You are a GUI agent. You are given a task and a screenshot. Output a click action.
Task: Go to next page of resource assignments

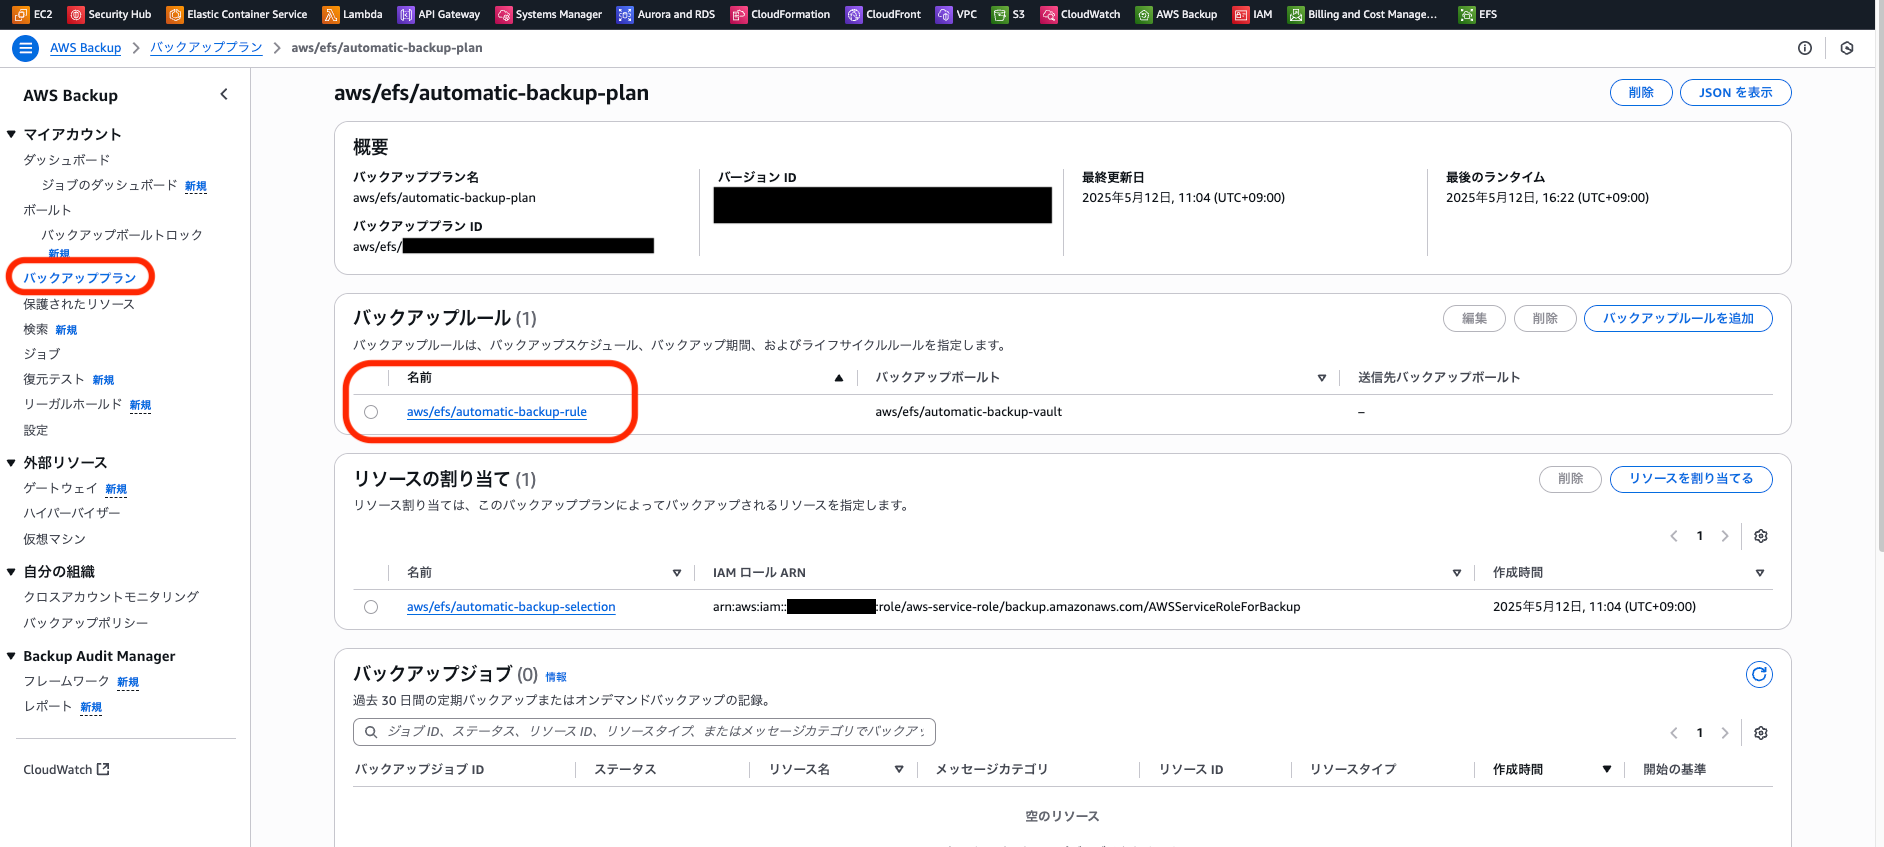(x=1725, y=536)
